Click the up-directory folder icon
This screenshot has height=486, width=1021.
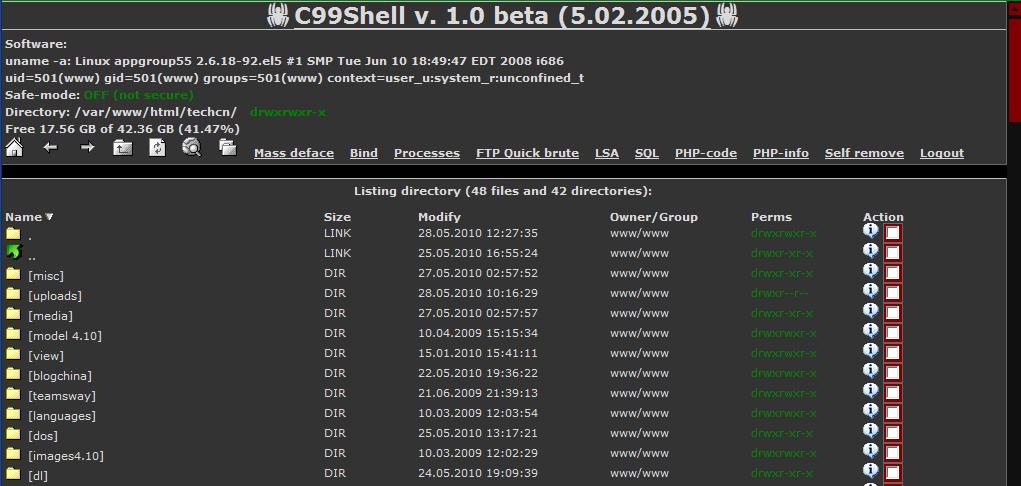(x=122, y=148)
